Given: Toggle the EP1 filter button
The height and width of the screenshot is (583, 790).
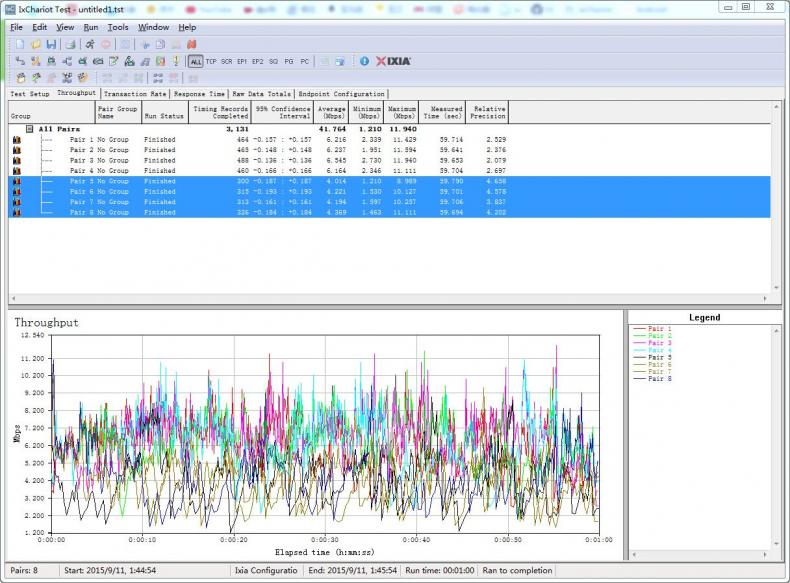Looking at the screenshot, I should click(242, 61).
